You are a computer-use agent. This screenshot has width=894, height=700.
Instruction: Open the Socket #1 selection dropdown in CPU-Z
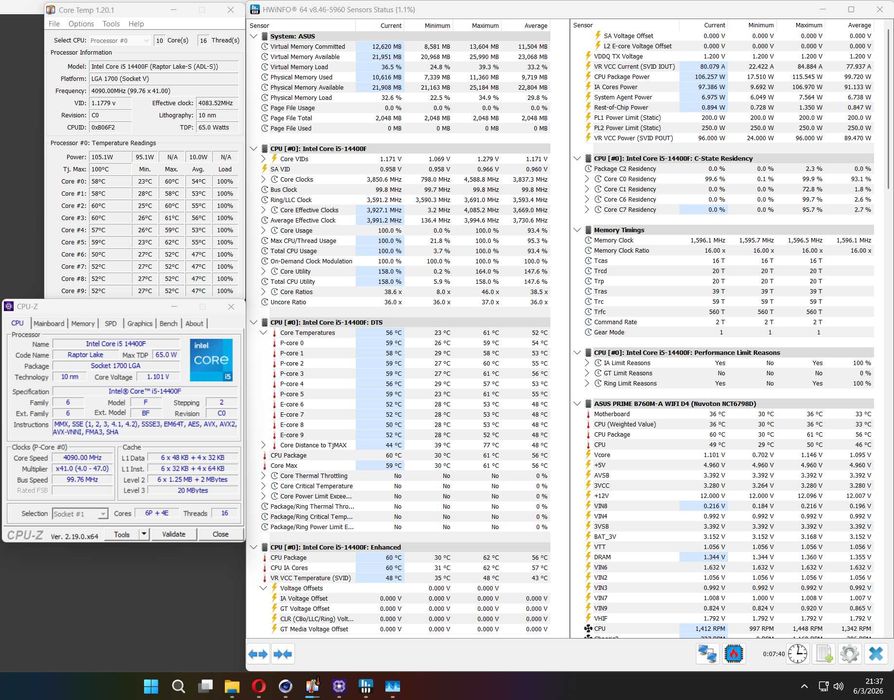tap(80, 514)
